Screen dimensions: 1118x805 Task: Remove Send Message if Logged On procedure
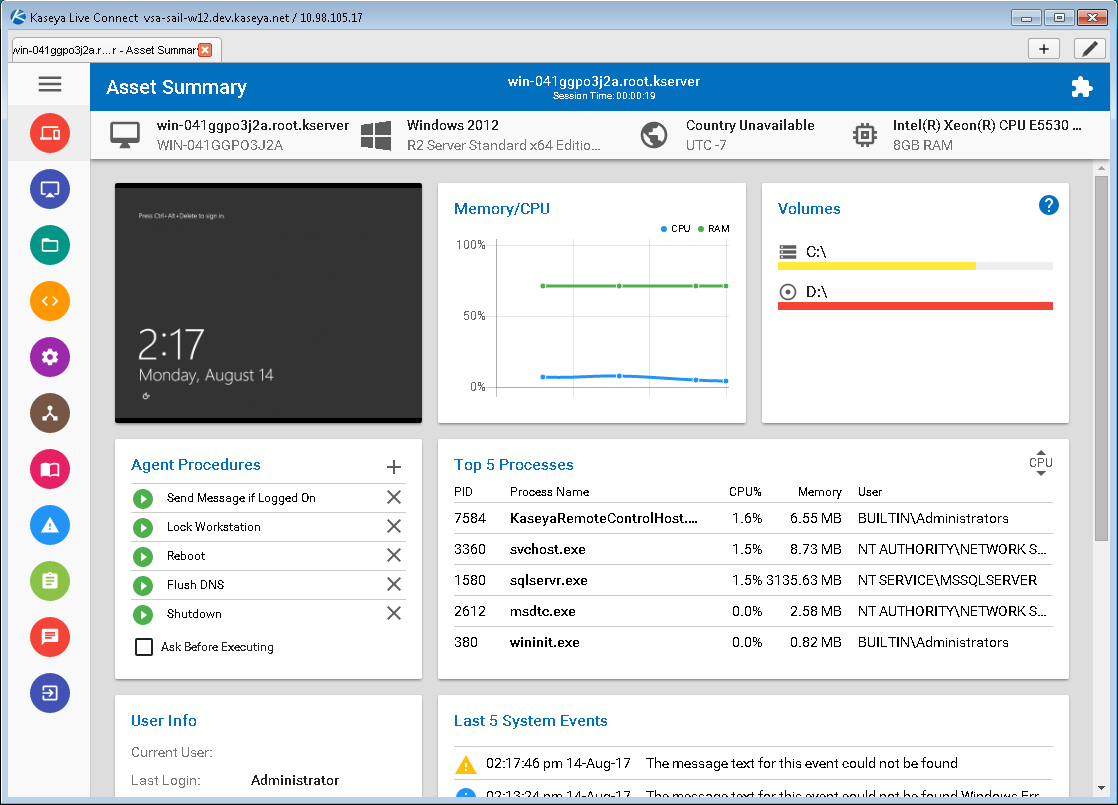click(x=394, y=497)
